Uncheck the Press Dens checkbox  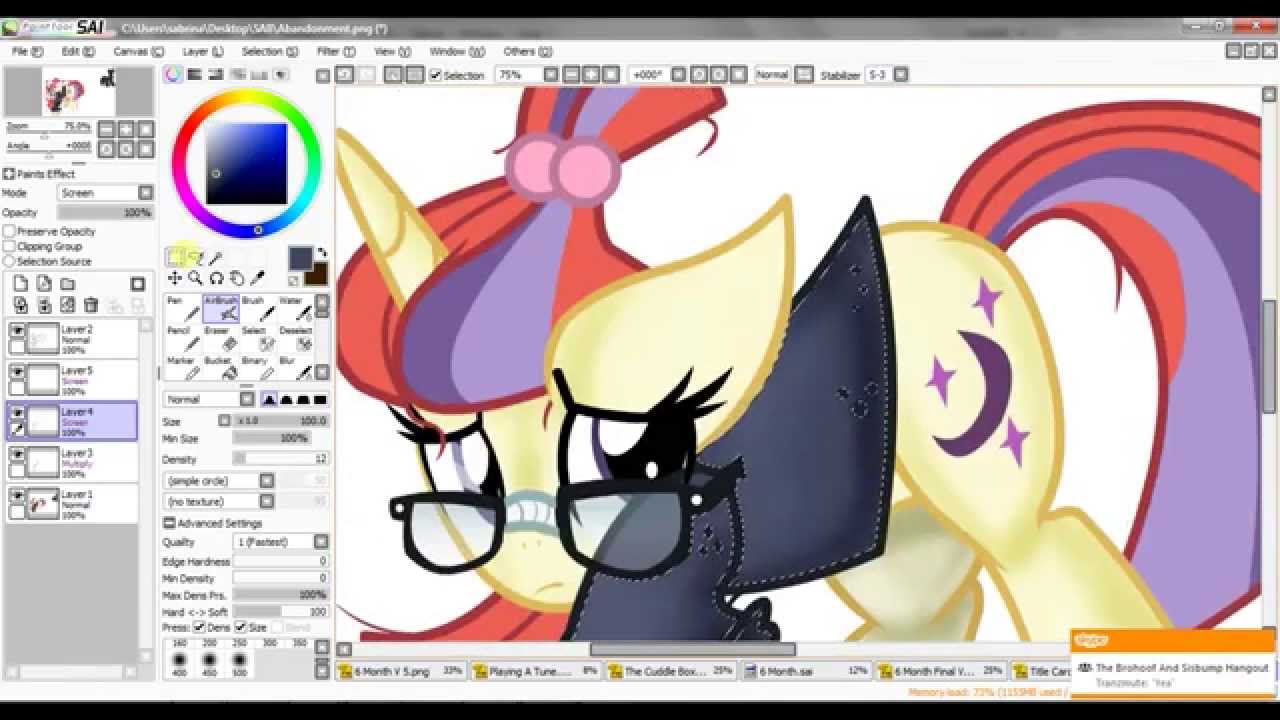click(199, 627)
